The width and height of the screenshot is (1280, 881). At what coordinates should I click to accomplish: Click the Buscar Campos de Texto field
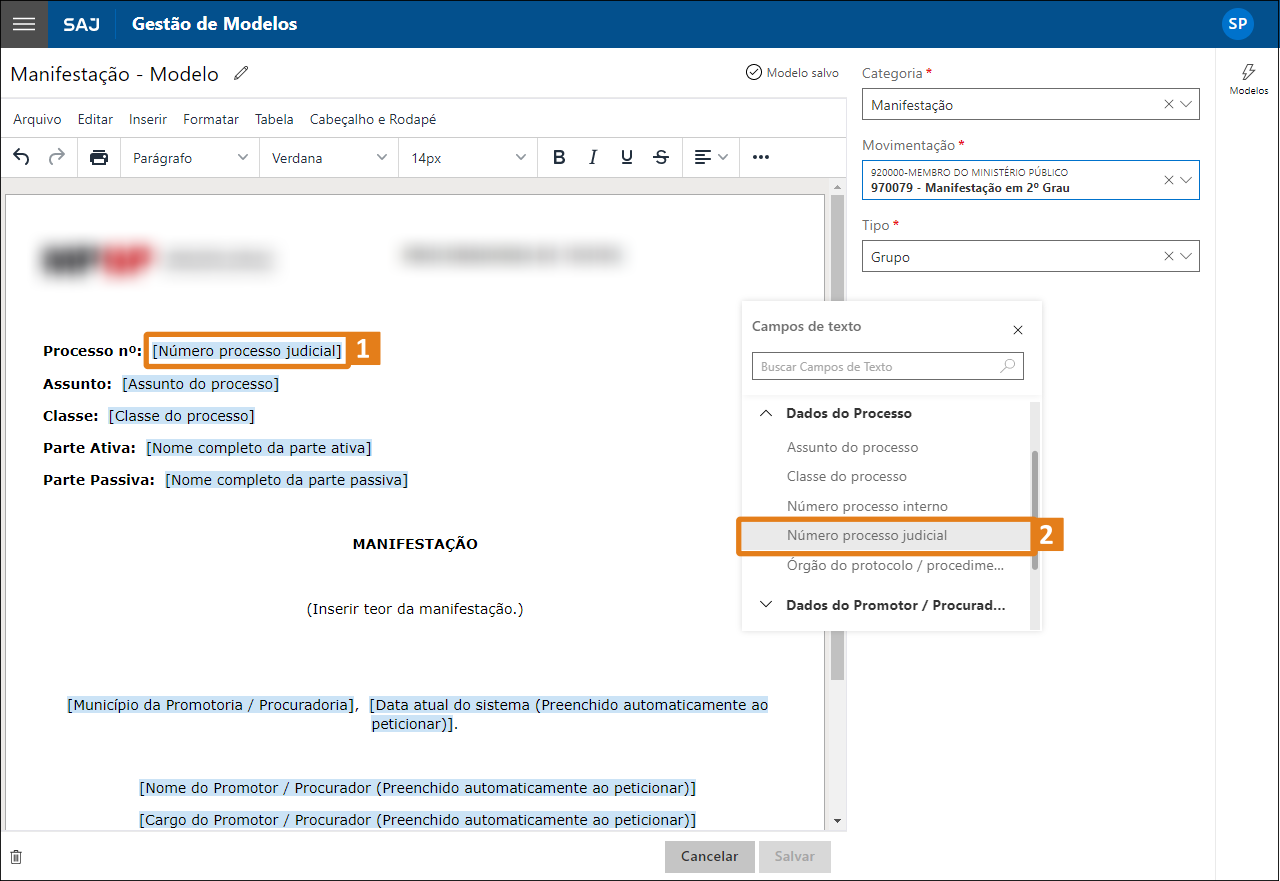click(878, 367)
